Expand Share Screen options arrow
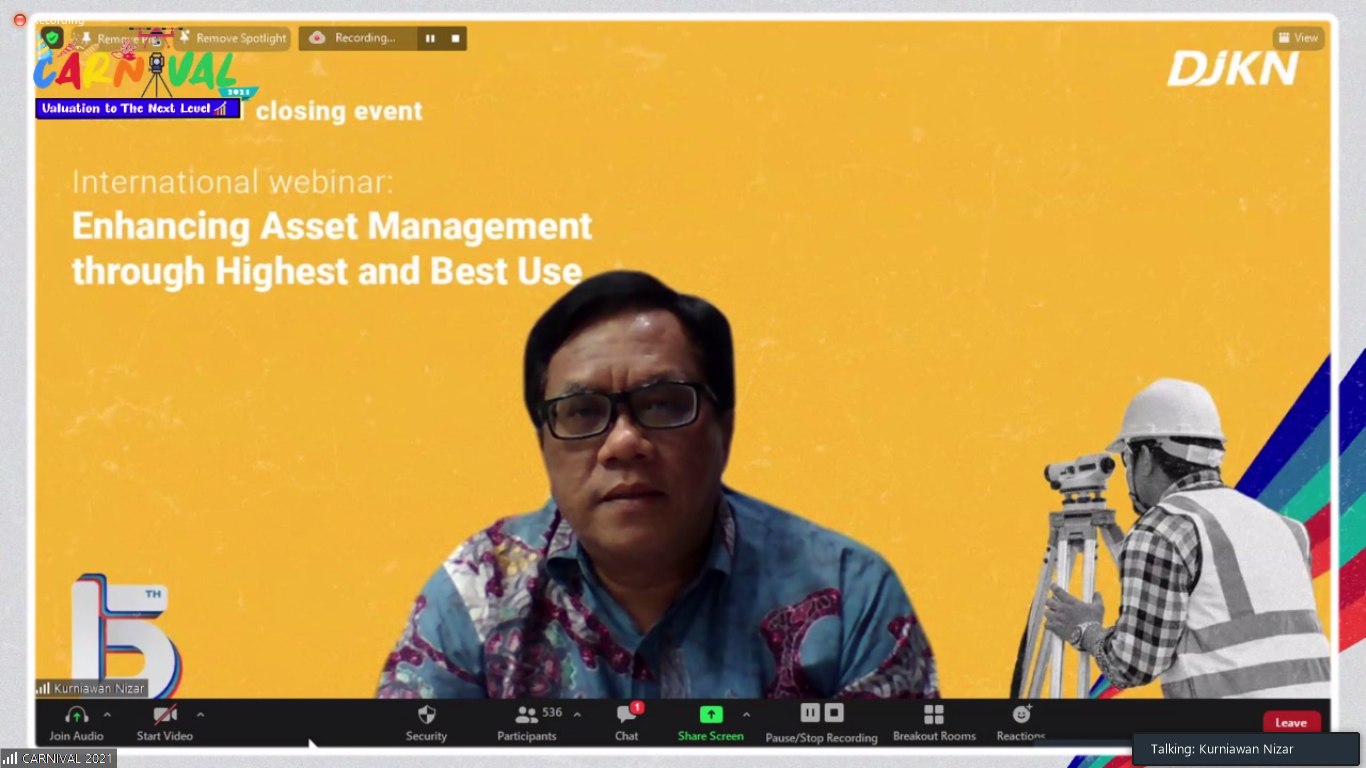Screen dimensions: 1366x768 [746, 715]
